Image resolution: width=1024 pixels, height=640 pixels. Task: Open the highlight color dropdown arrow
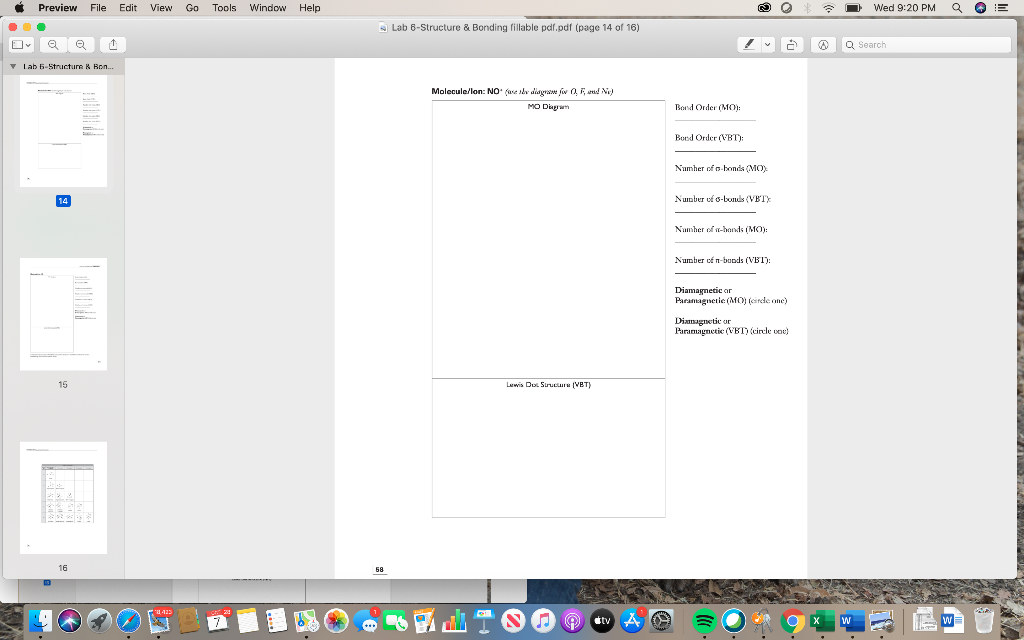(x=768, y=44)
